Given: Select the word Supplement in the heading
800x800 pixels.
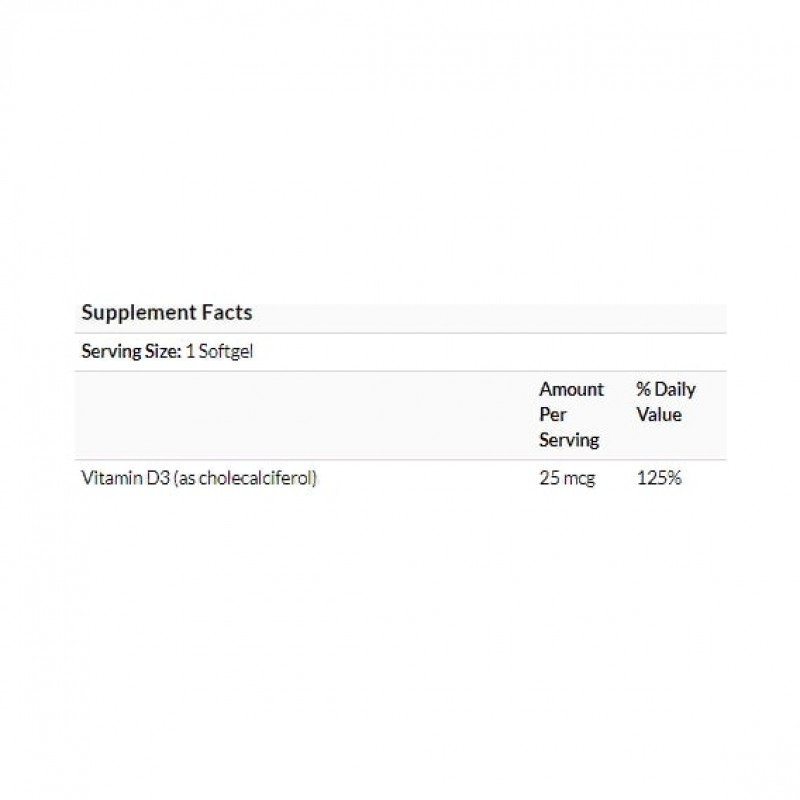Looking at the screenshot, I should coord(139,313).
